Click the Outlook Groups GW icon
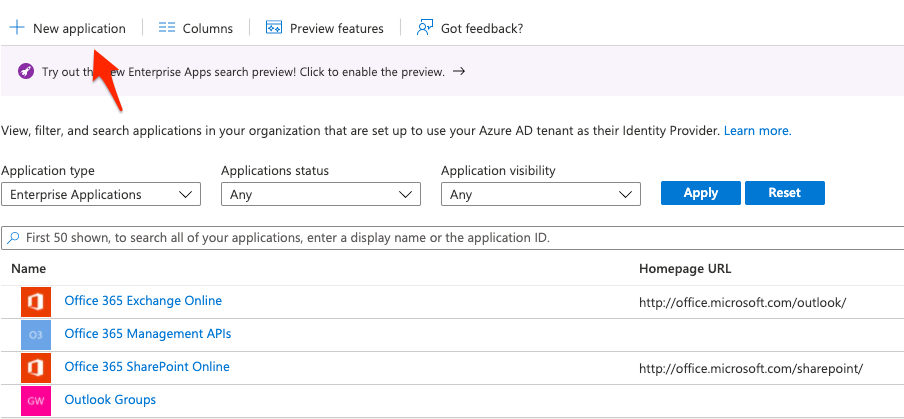Screen dimensions: 904x419 (x=35, y=400)
